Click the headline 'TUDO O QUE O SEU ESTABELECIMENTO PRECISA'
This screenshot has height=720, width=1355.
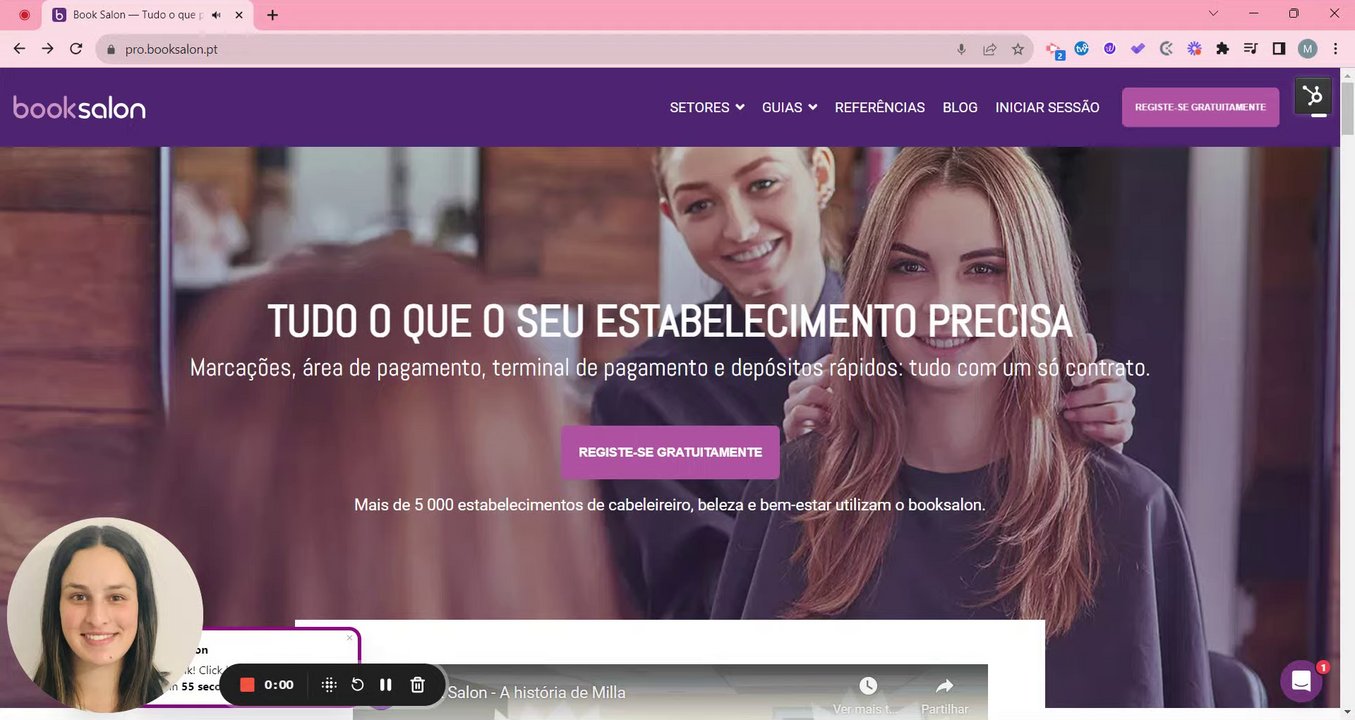tap(670, 321)
